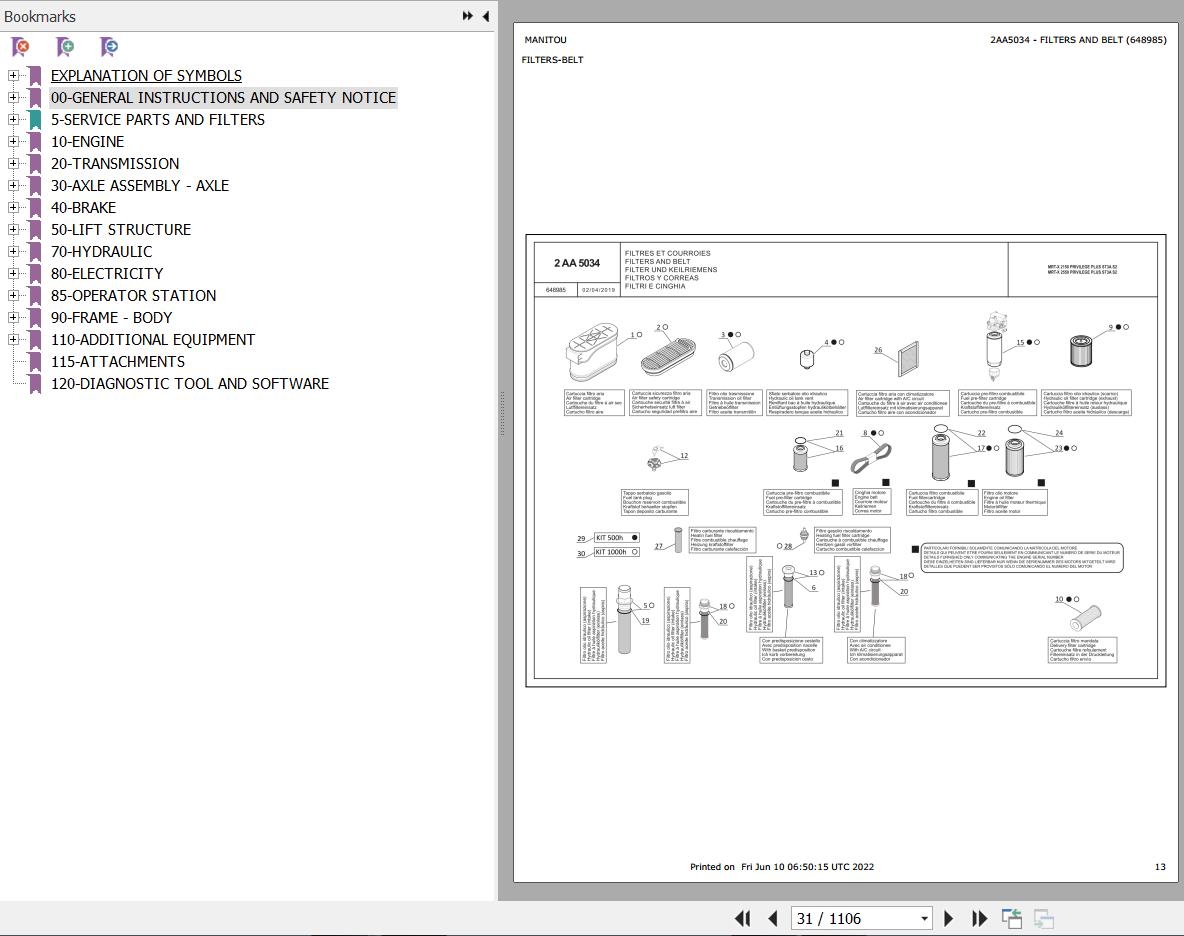Go to the previous page
The width and height of the screenshot is (1184, 936).
pos(773,918)
